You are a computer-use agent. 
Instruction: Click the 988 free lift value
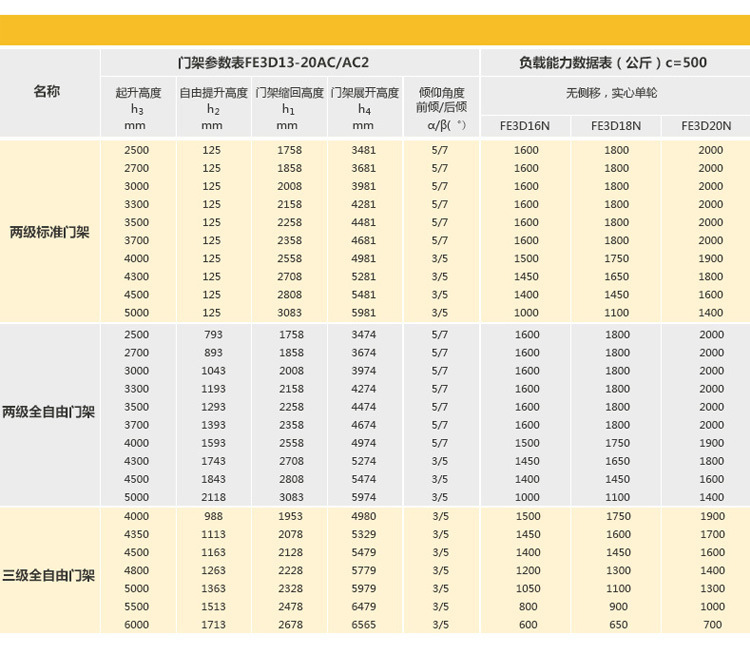(x=213, y=516)
